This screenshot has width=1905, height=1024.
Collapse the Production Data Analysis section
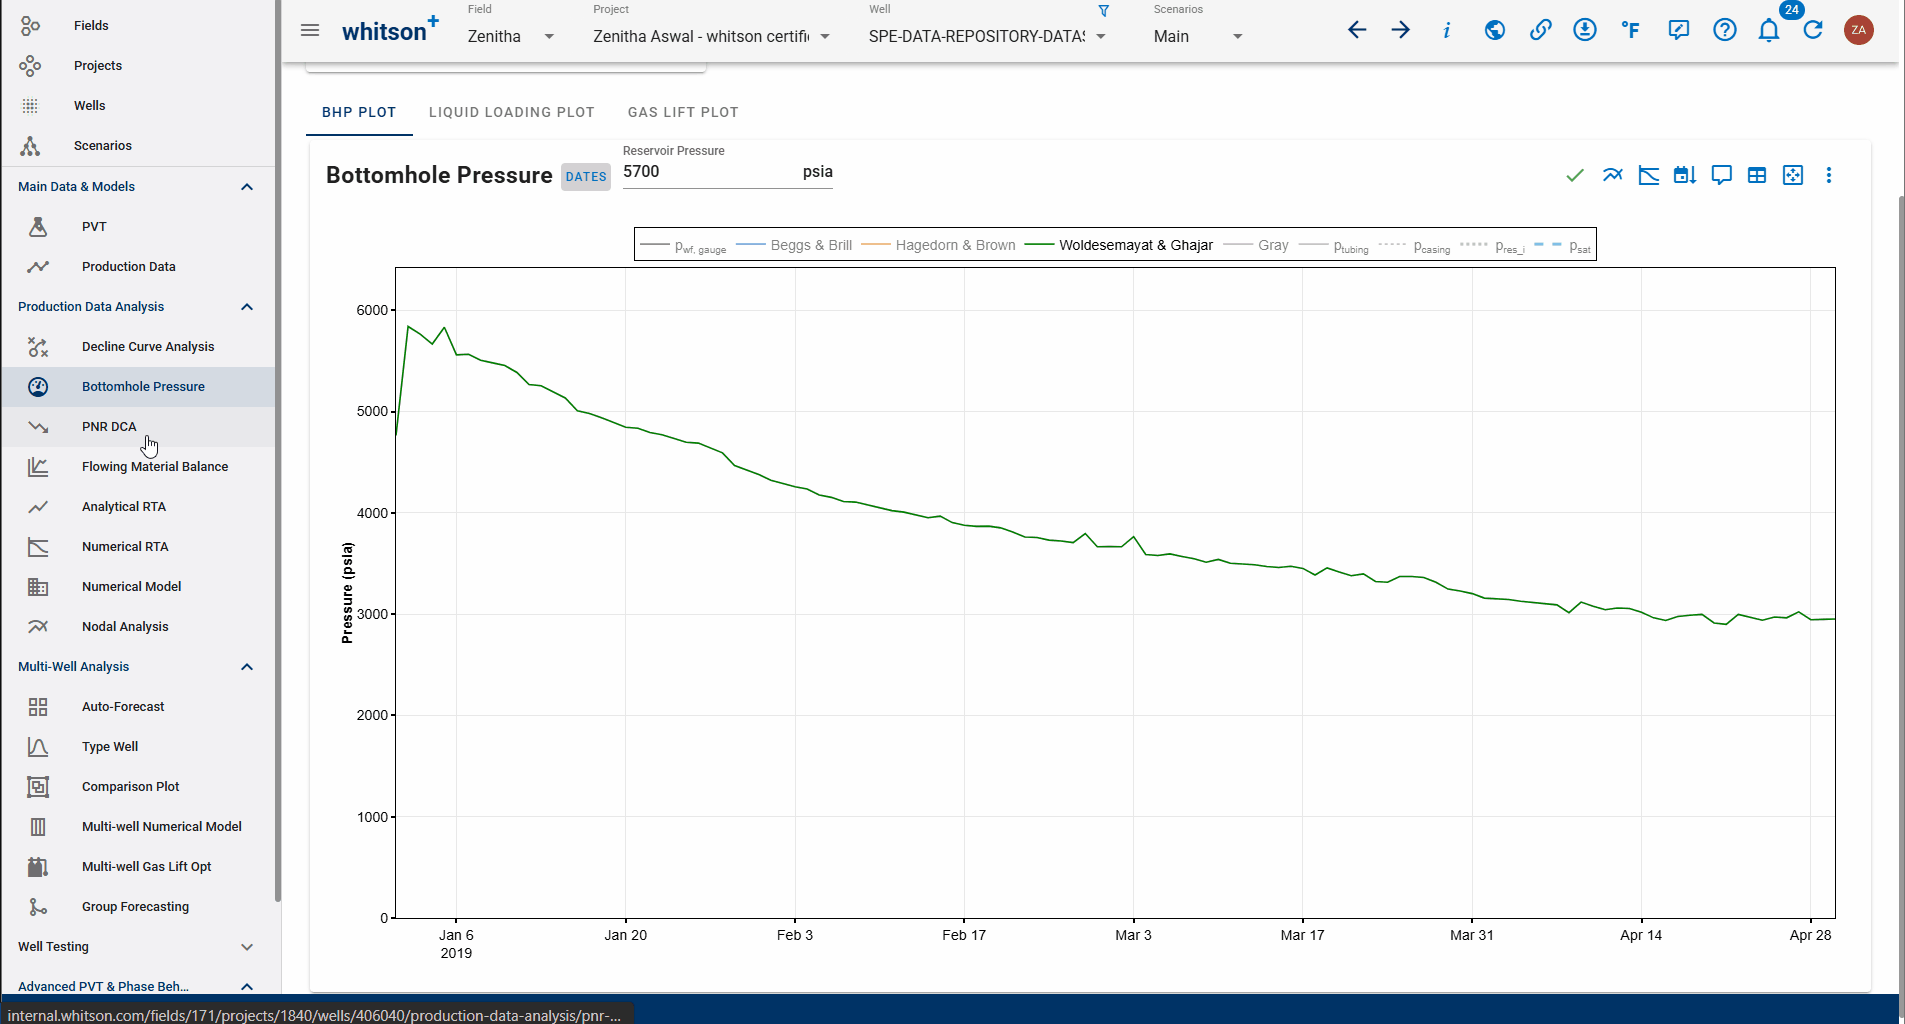(x=246, y=307)
